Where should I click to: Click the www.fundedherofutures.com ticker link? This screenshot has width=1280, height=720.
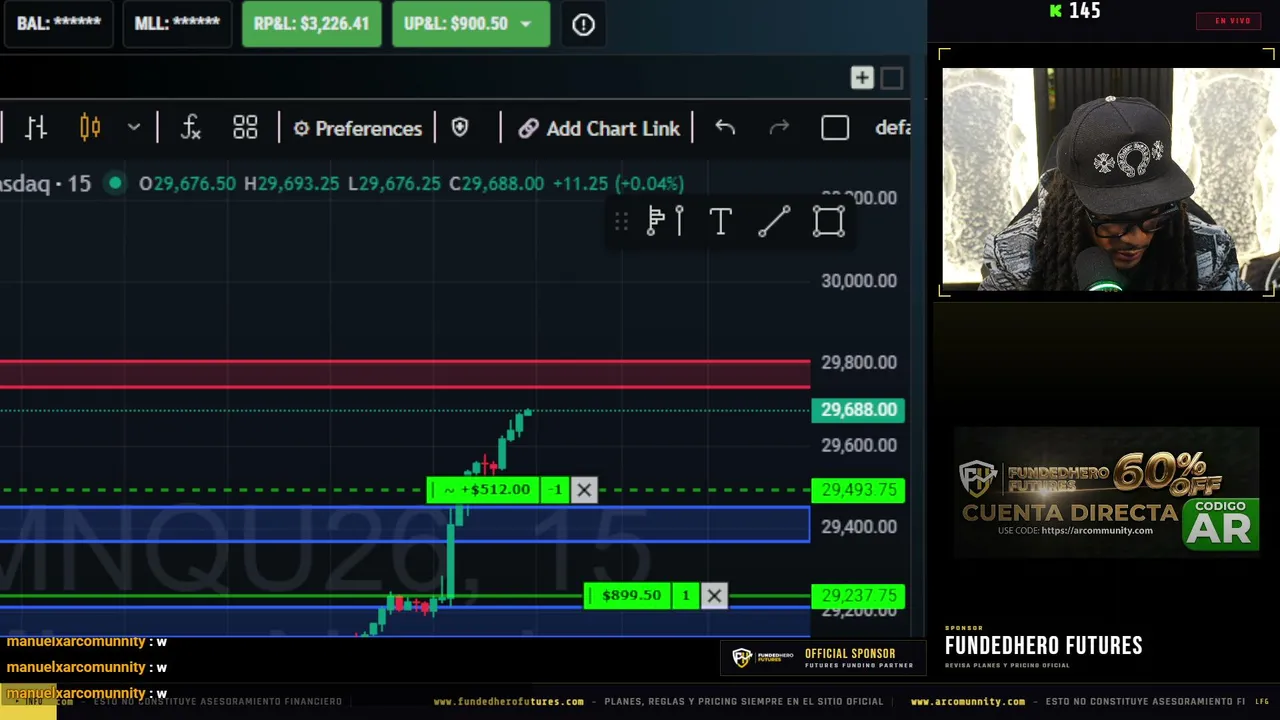pyautogui.click(x=508, y=702)
